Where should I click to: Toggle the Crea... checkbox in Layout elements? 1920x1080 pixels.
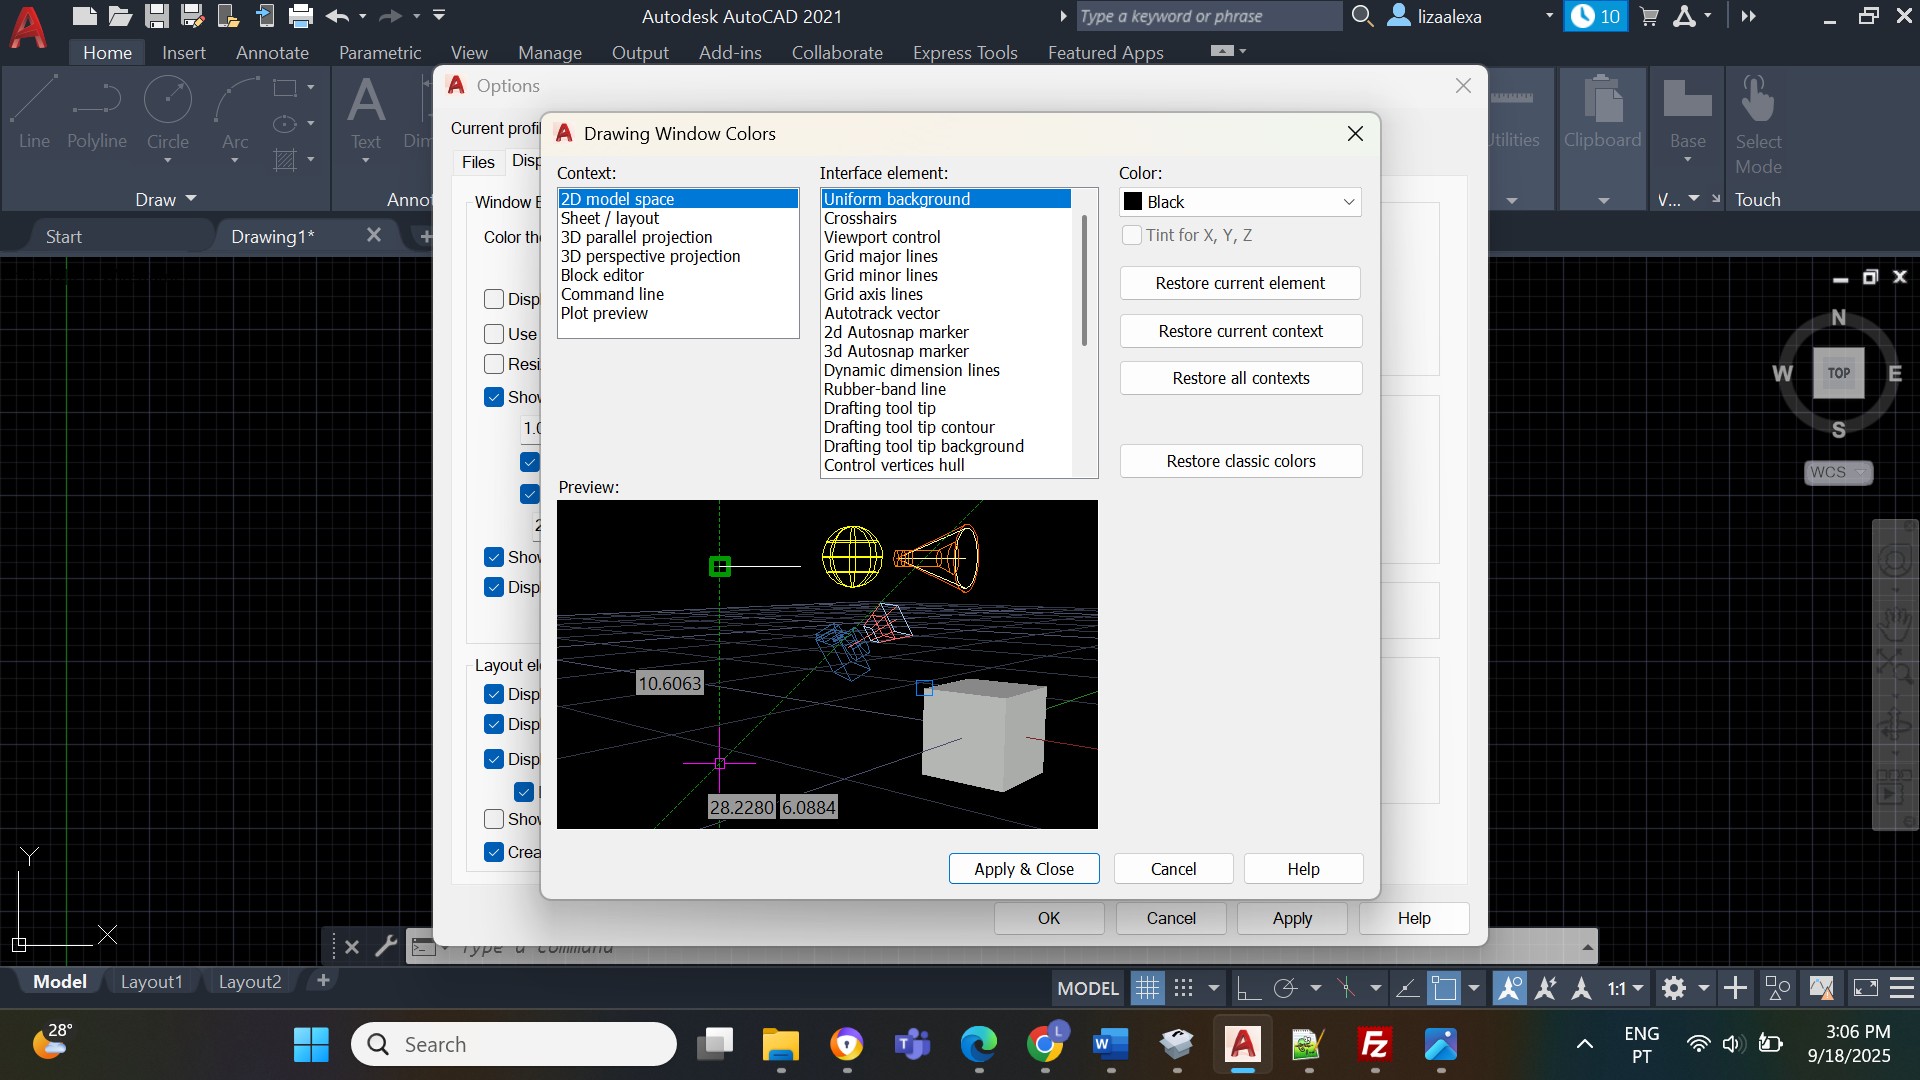(494, 852)
